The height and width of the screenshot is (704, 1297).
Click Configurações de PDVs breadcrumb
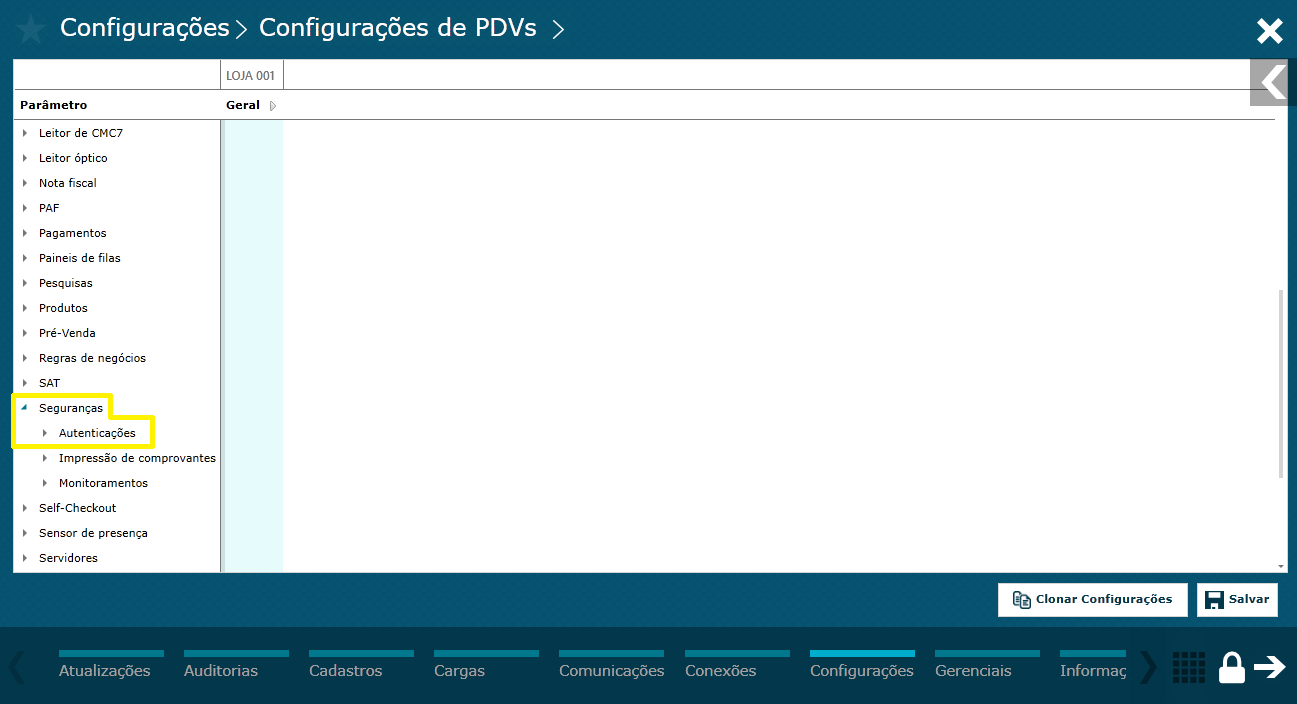[x=398, y=28]
